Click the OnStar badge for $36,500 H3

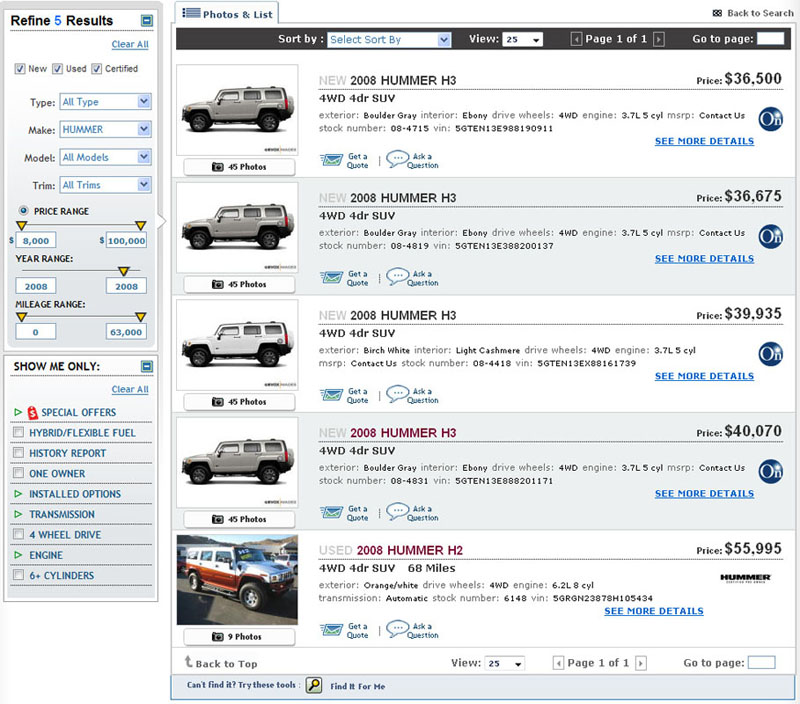[770, 119]
